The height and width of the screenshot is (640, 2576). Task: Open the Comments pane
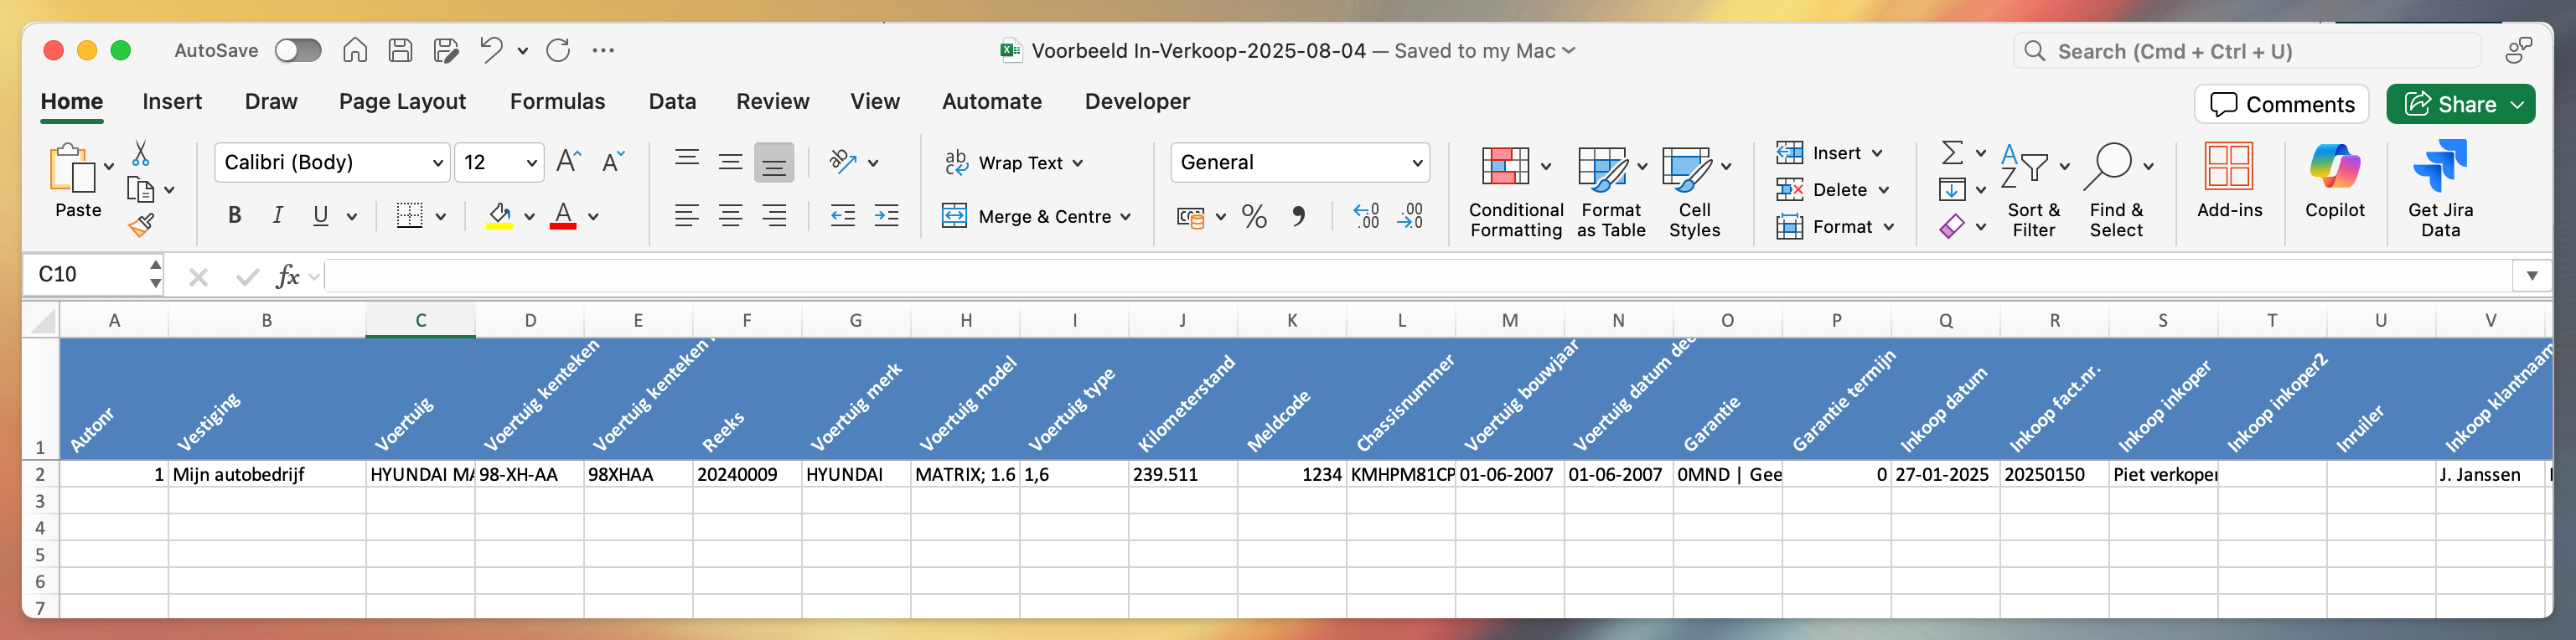[2281, 104]
